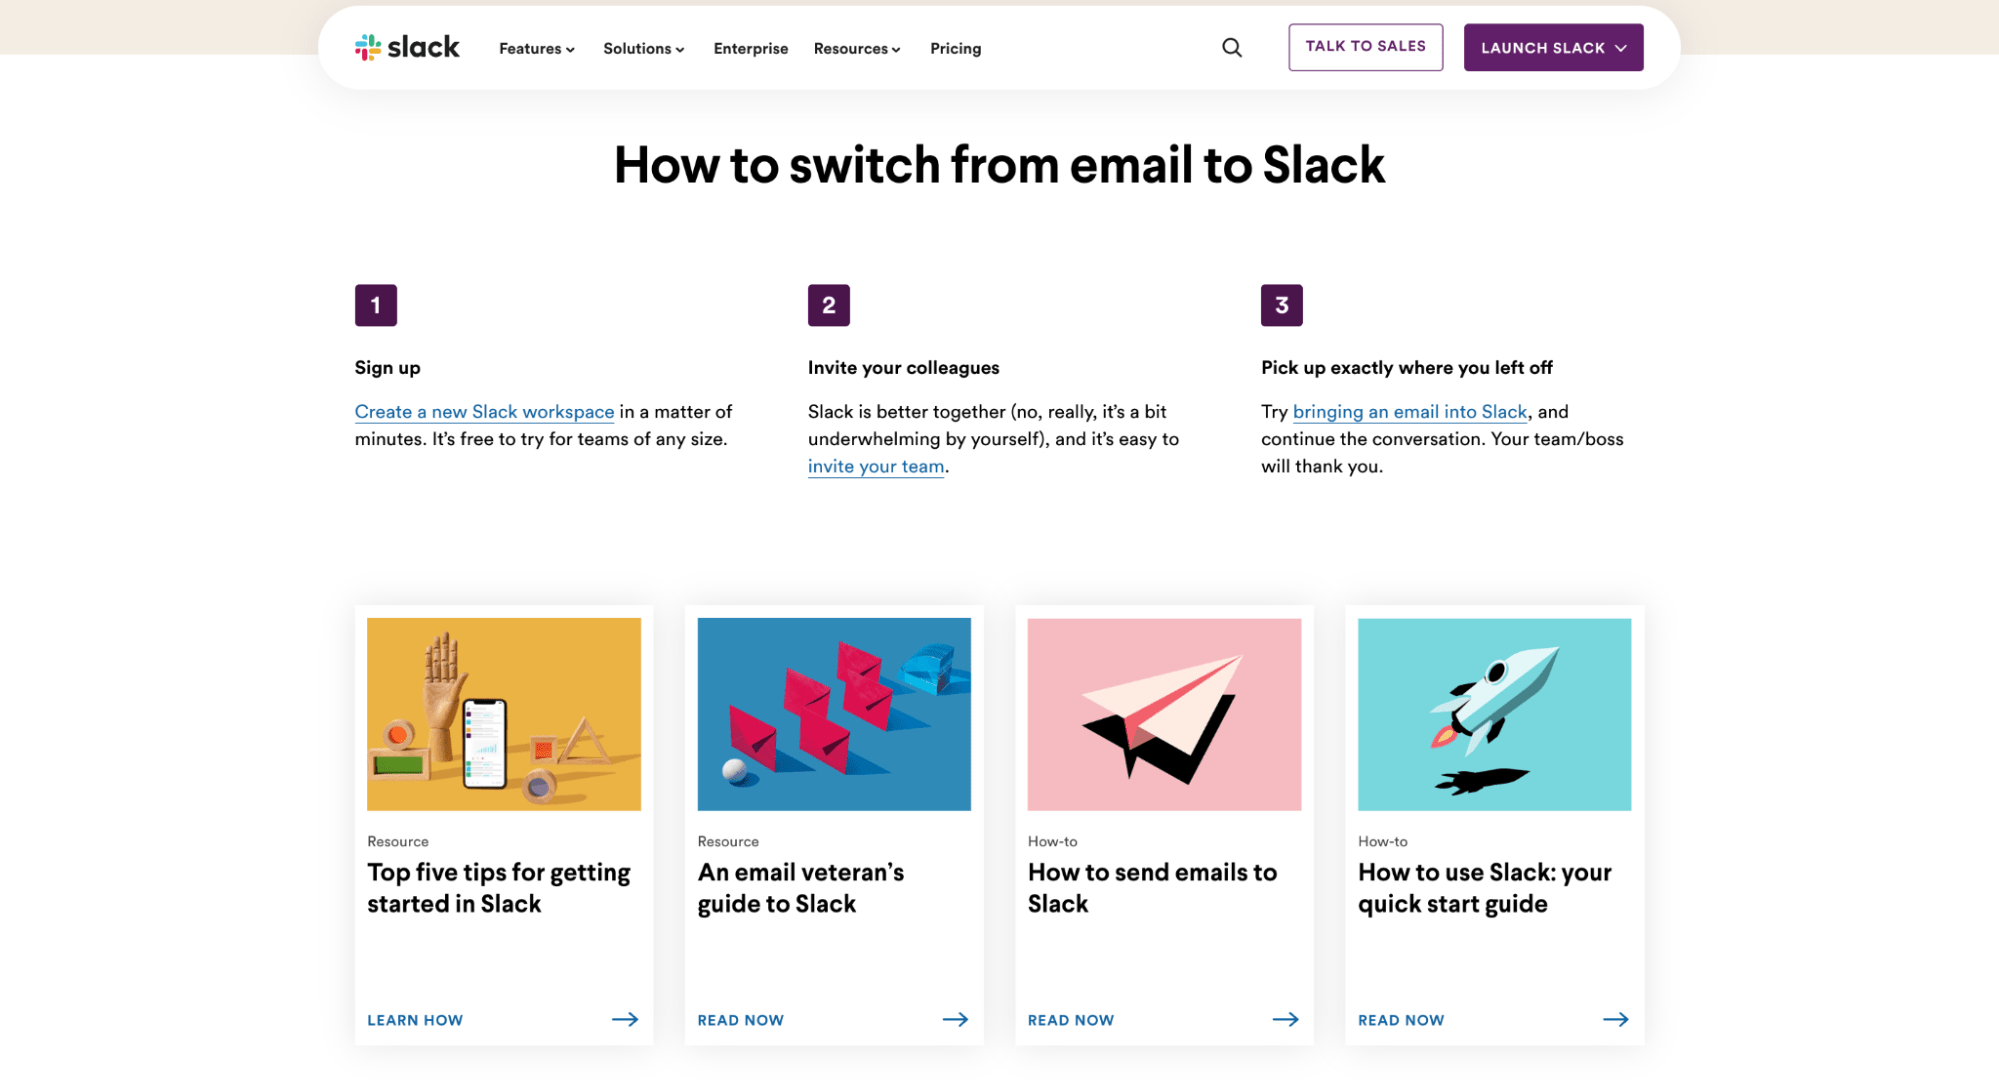
Task: Click arrow icon on Top five tips card
Action: coord(625,1019)
